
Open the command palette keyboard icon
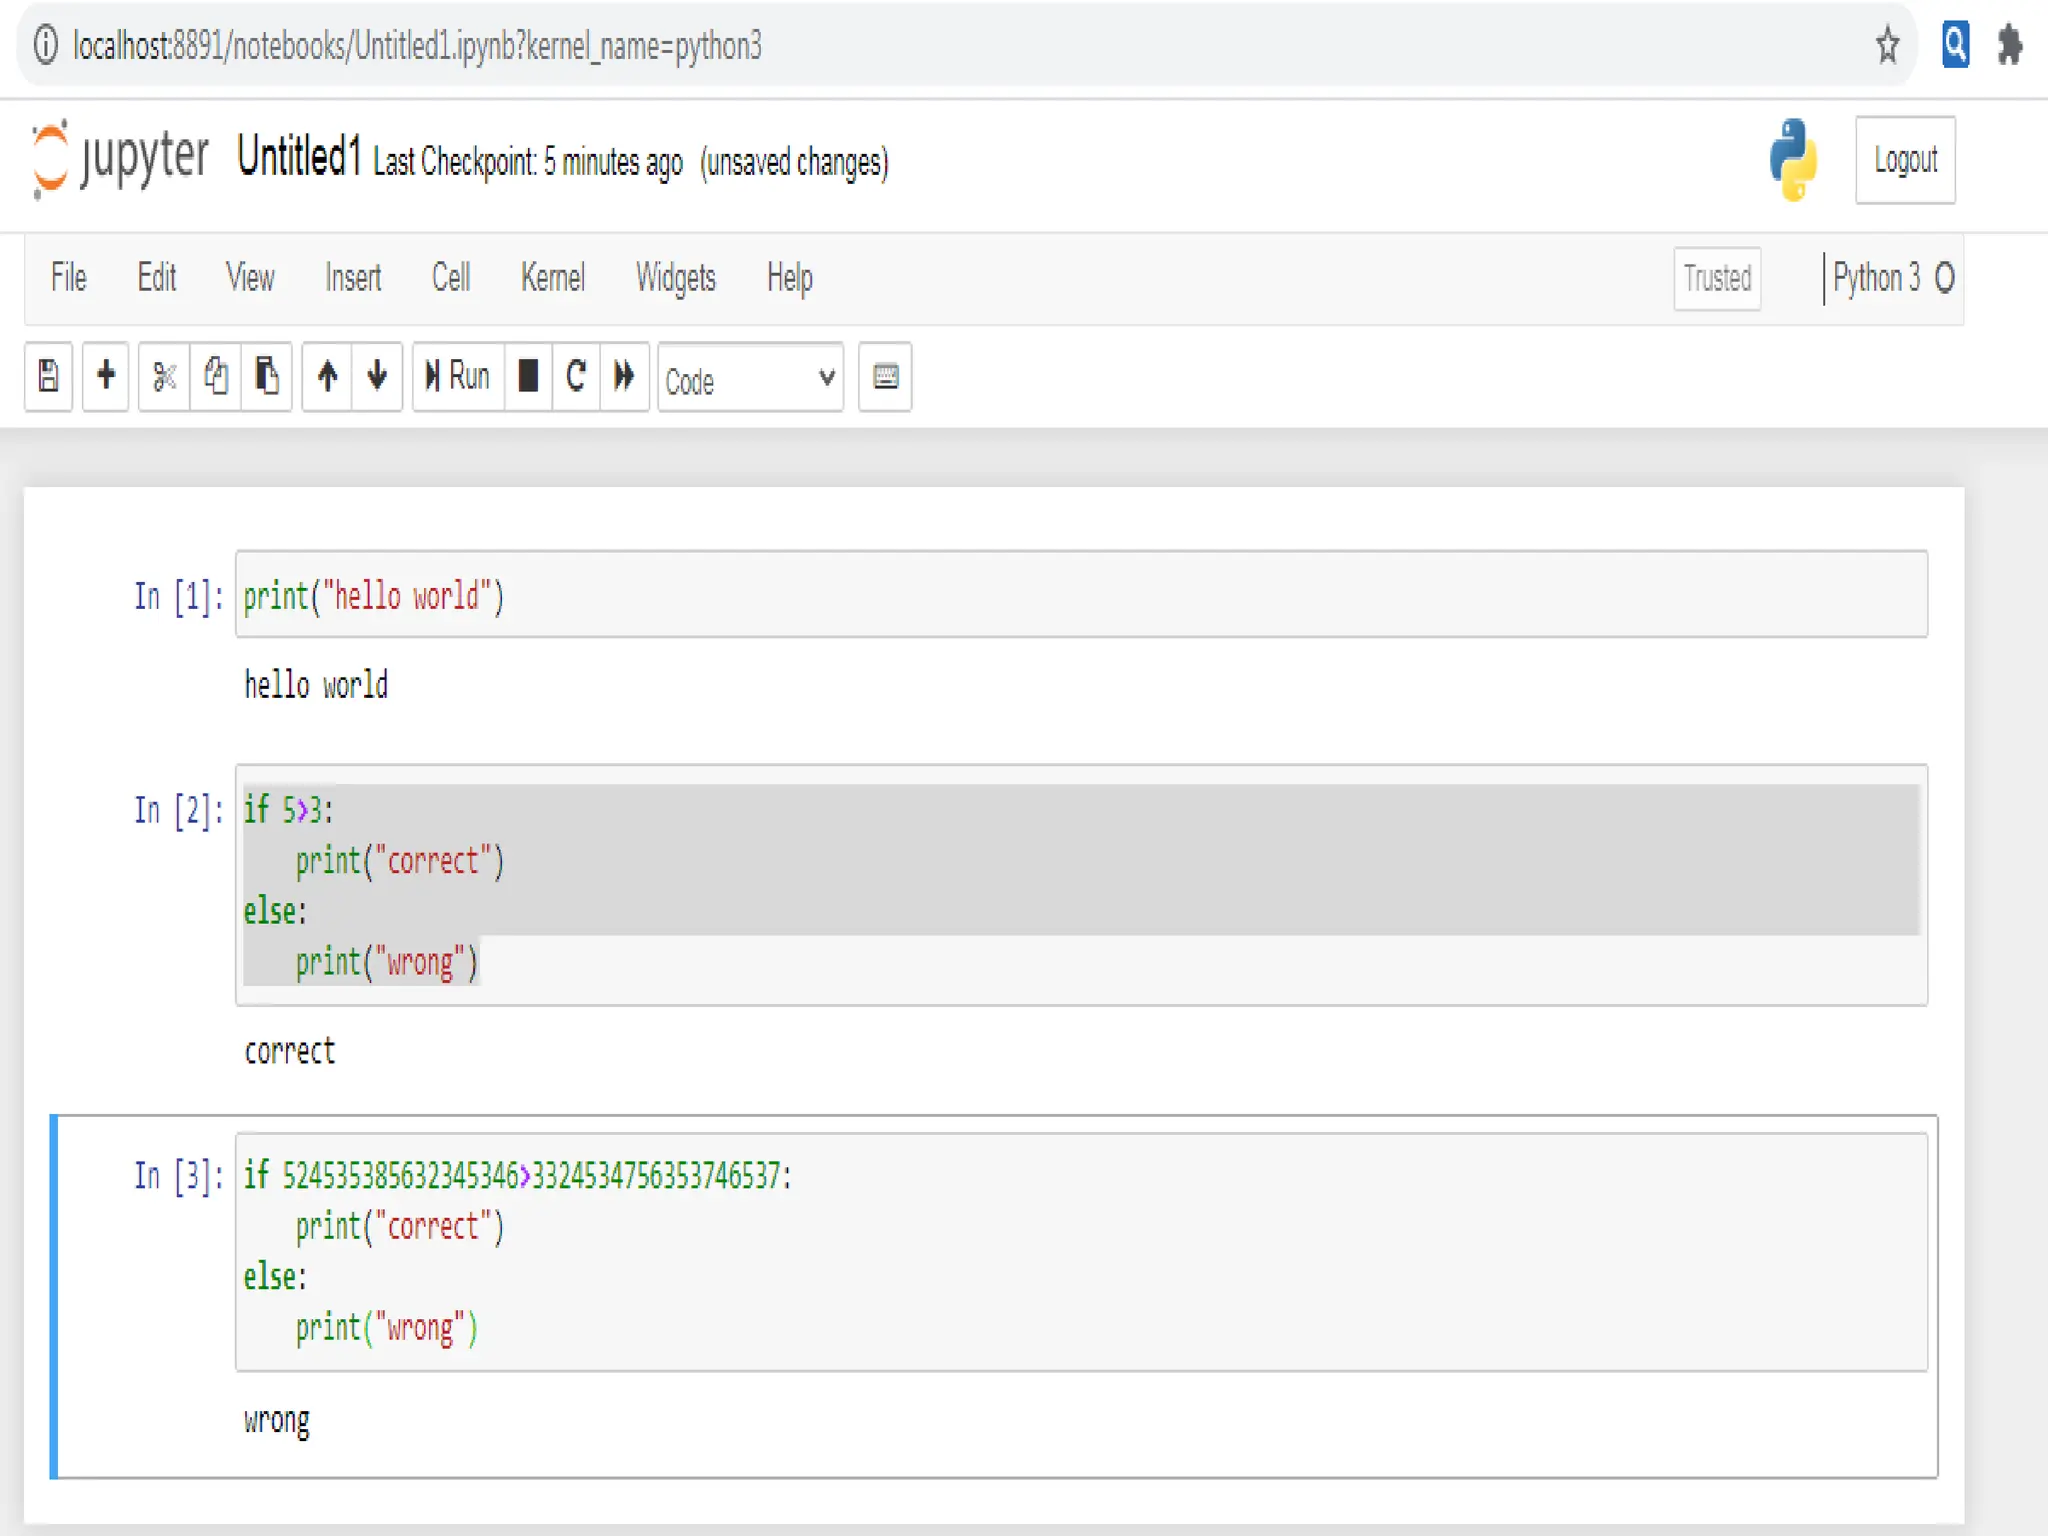click(885, 377)
